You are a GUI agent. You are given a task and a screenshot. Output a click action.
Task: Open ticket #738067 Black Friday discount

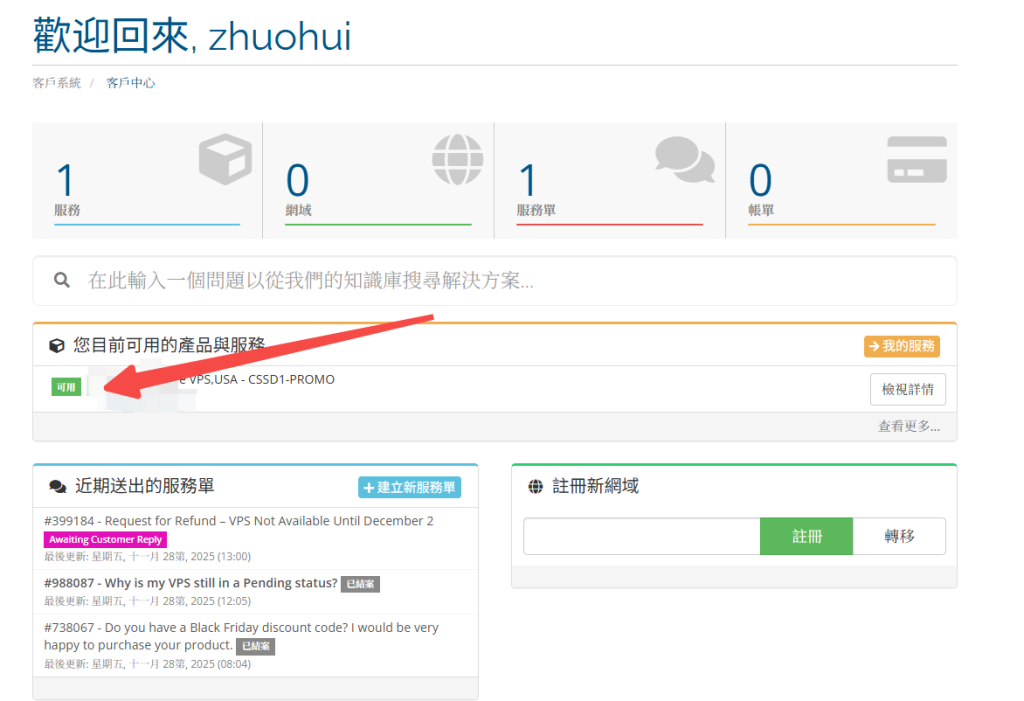241,636
